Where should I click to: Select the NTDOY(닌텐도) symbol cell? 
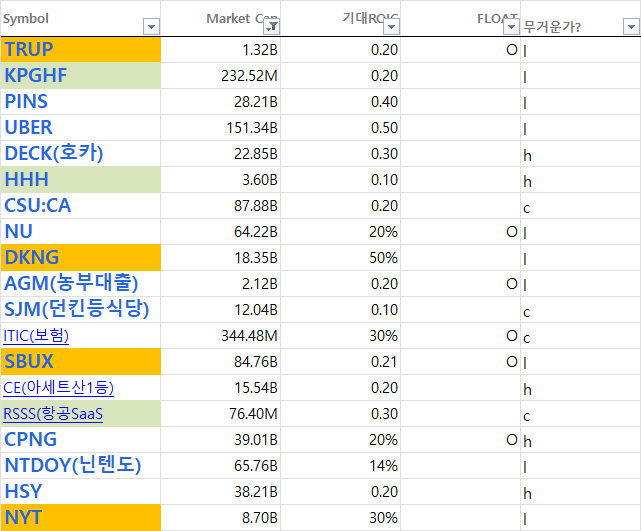(81, 466)
